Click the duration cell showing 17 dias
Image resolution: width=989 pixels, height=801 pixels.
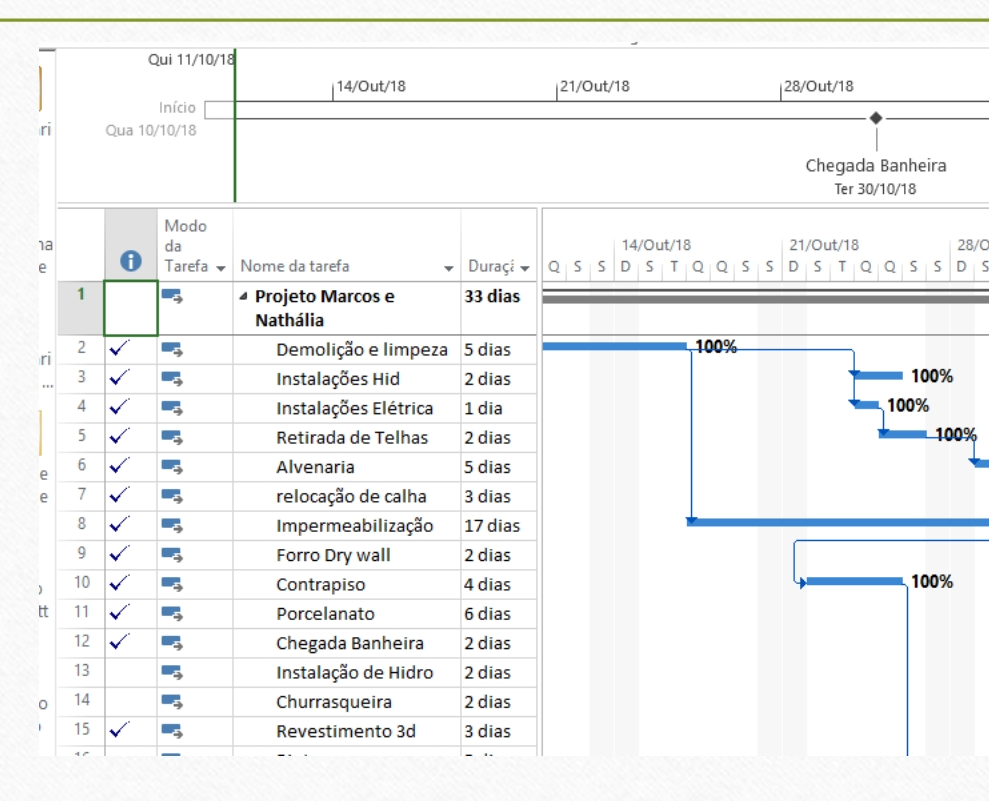tap(492, 525)
